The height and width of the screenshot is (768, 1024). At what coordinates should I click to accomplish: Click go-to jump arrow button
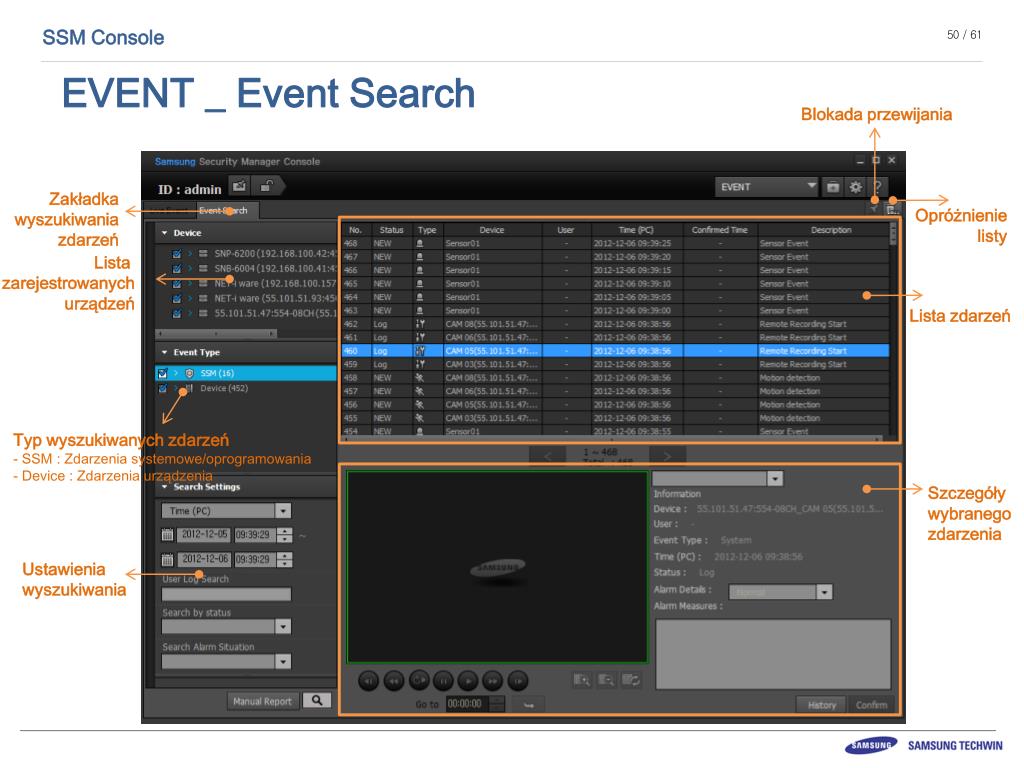[x=529, y=704]
